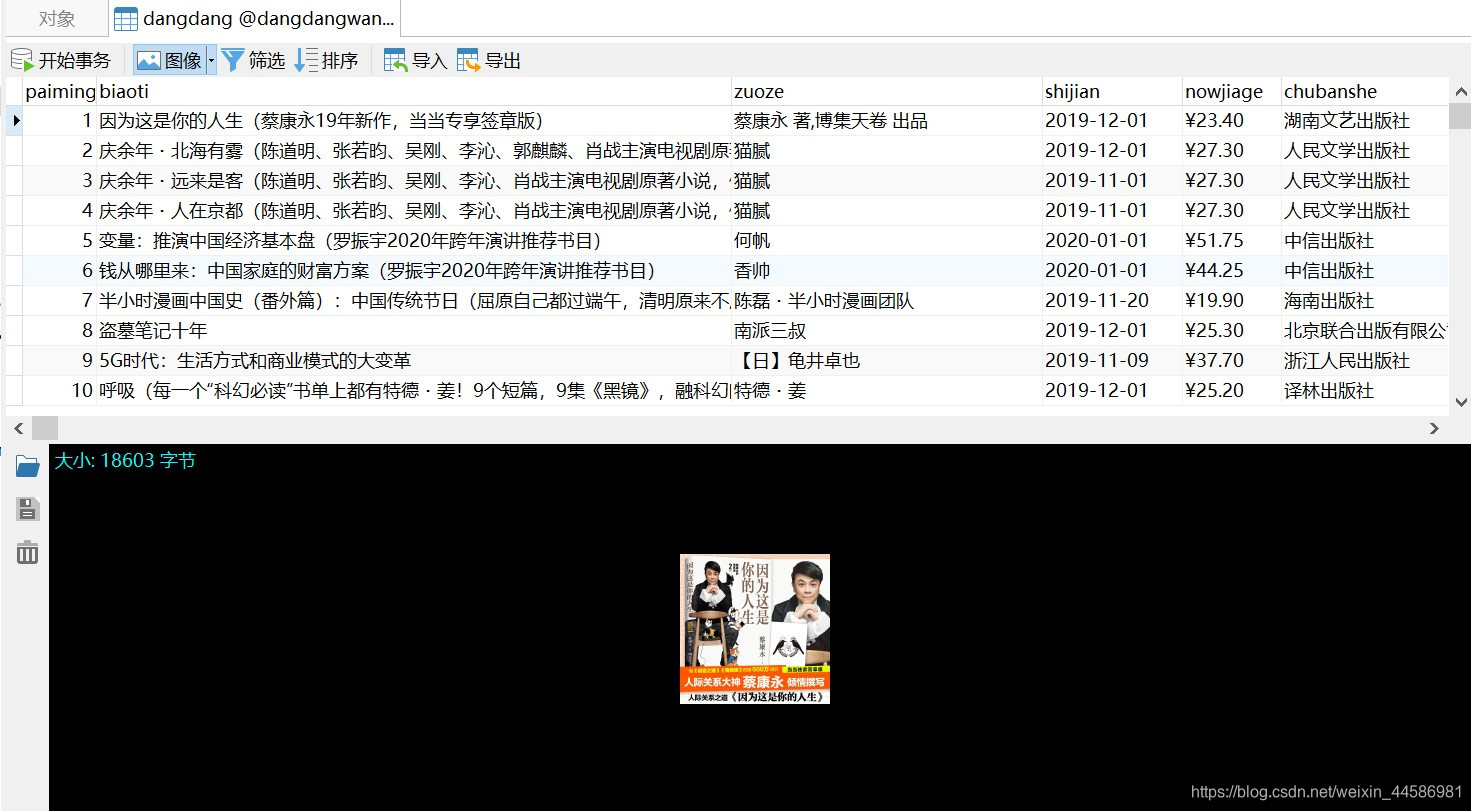Select publisher cell 湖南文艺出版社
The height and width of the screenshot is (811, 1471).
1365,121
